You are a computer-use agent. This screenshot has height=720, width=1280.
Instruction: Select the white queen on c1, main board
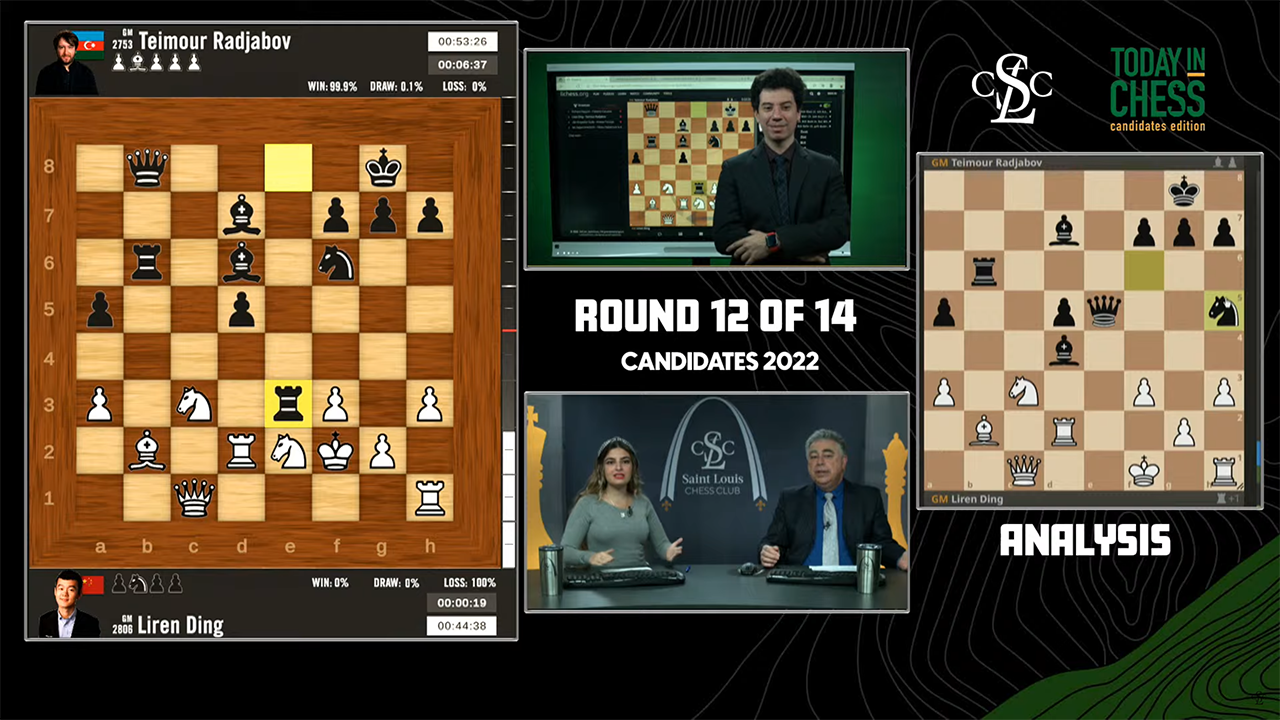click(194, 497)
